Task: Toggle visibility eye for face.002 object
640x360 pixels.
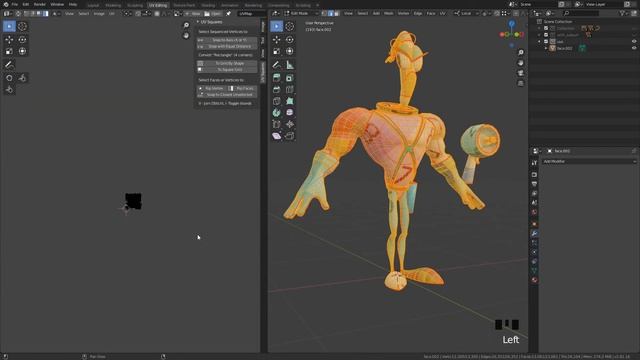Action: (634, 48)
